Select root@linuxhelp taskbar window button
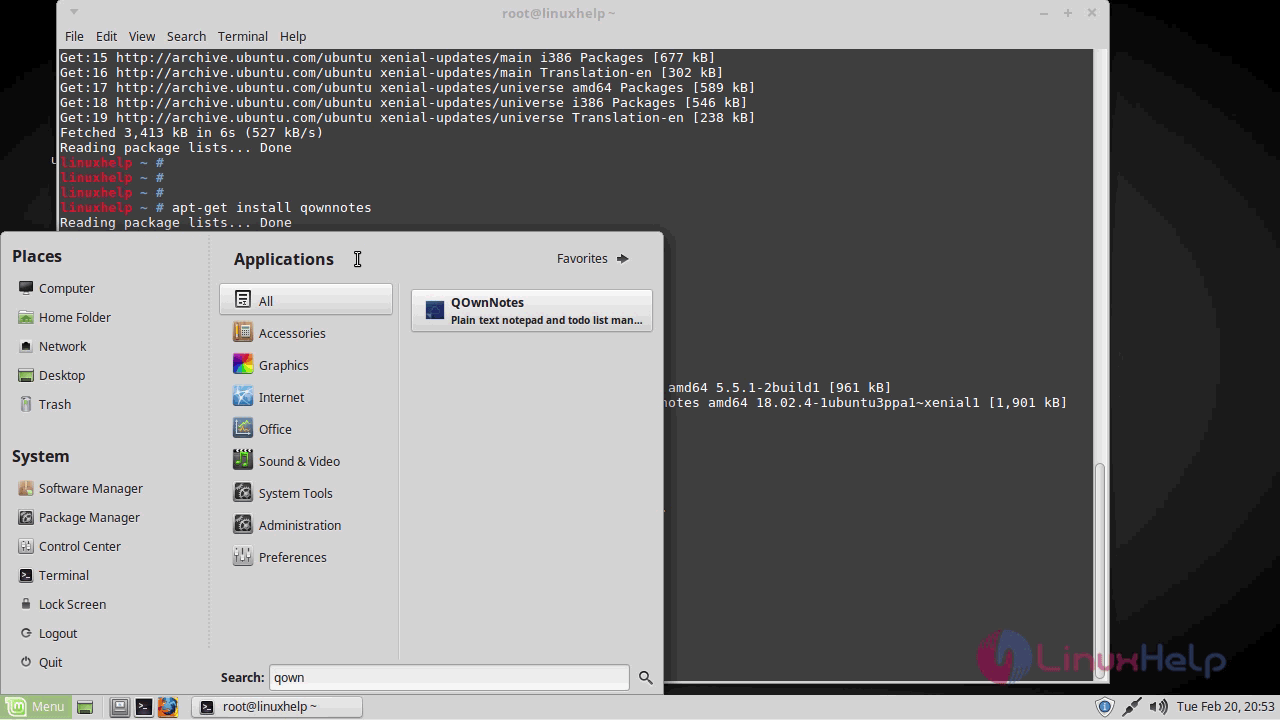 (x=276, y=706)
